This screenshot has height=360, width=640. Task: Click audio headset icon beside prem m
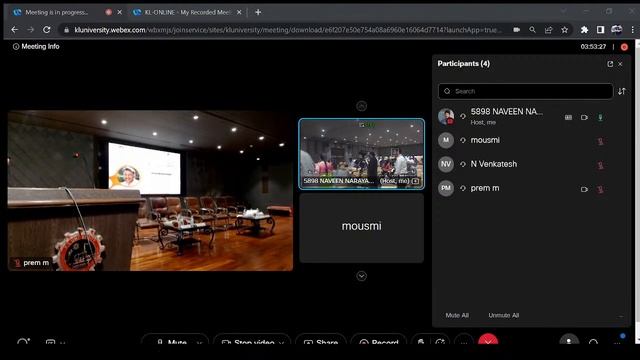coord(463,188)
